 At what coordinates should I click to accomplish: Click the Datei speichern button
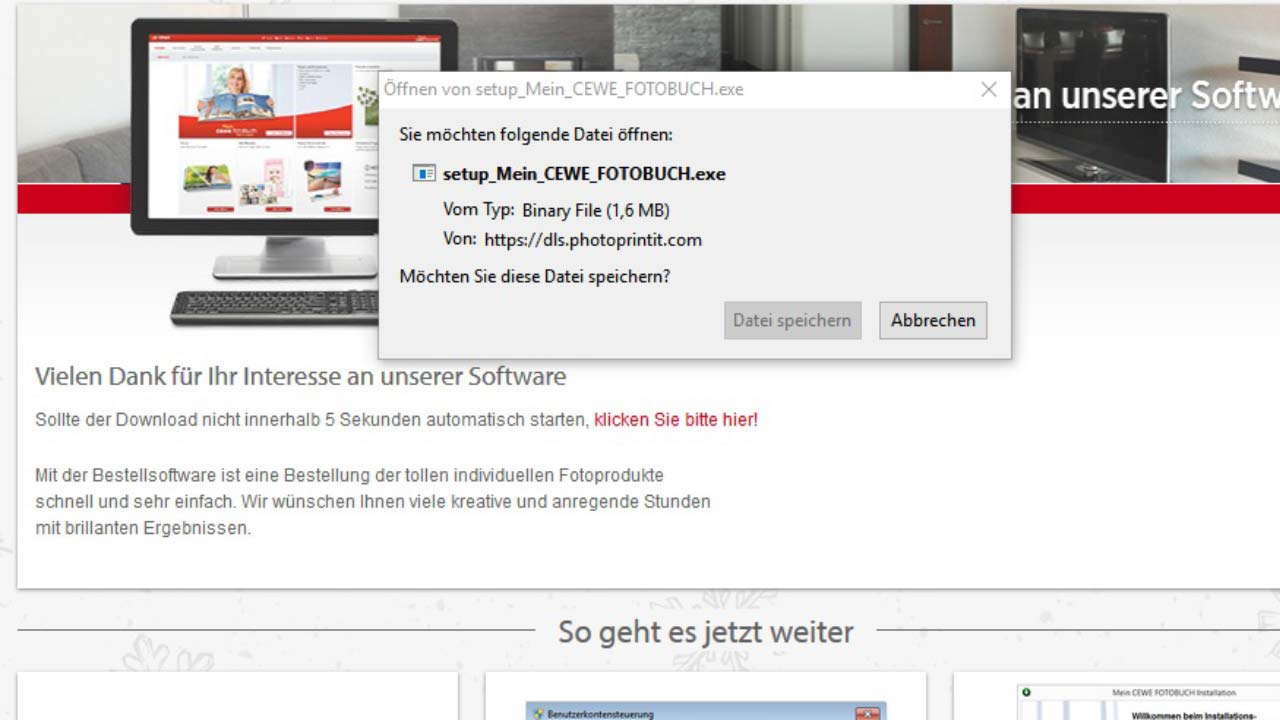pyautogui.click(x=792, y=321)
